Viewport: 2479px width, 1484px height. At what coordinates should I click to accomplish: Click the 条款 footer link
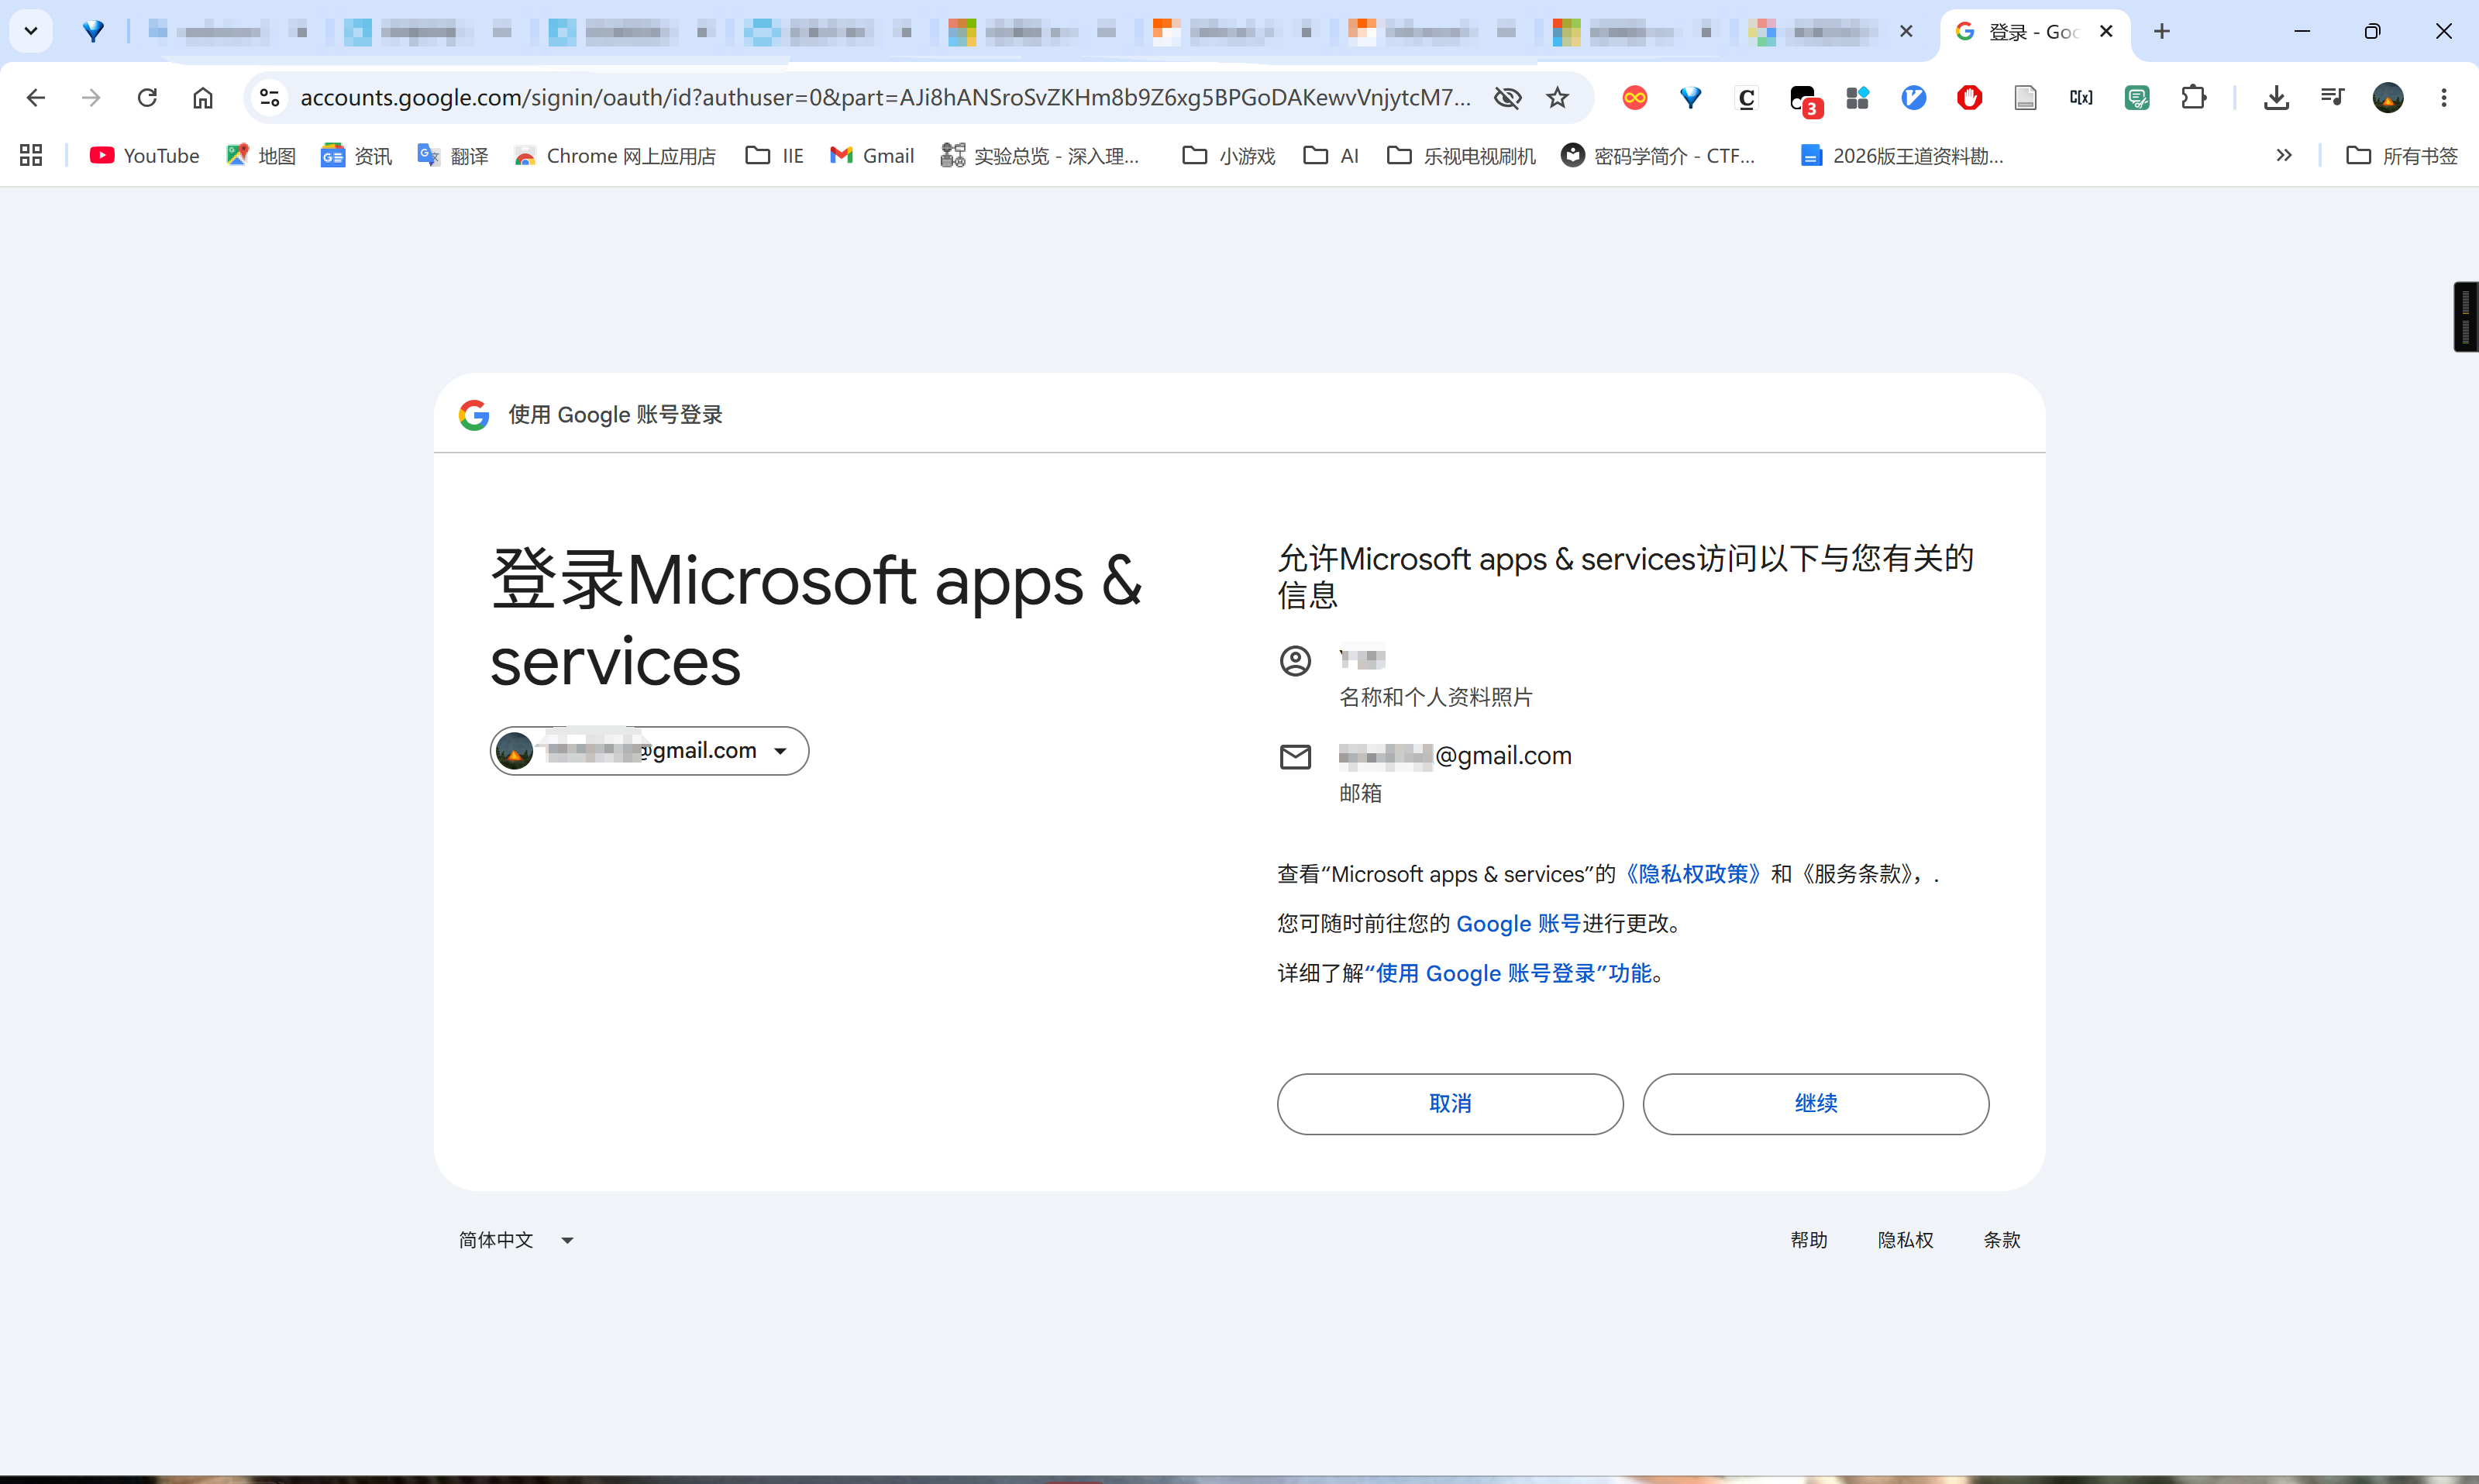coord(2002,1240)
